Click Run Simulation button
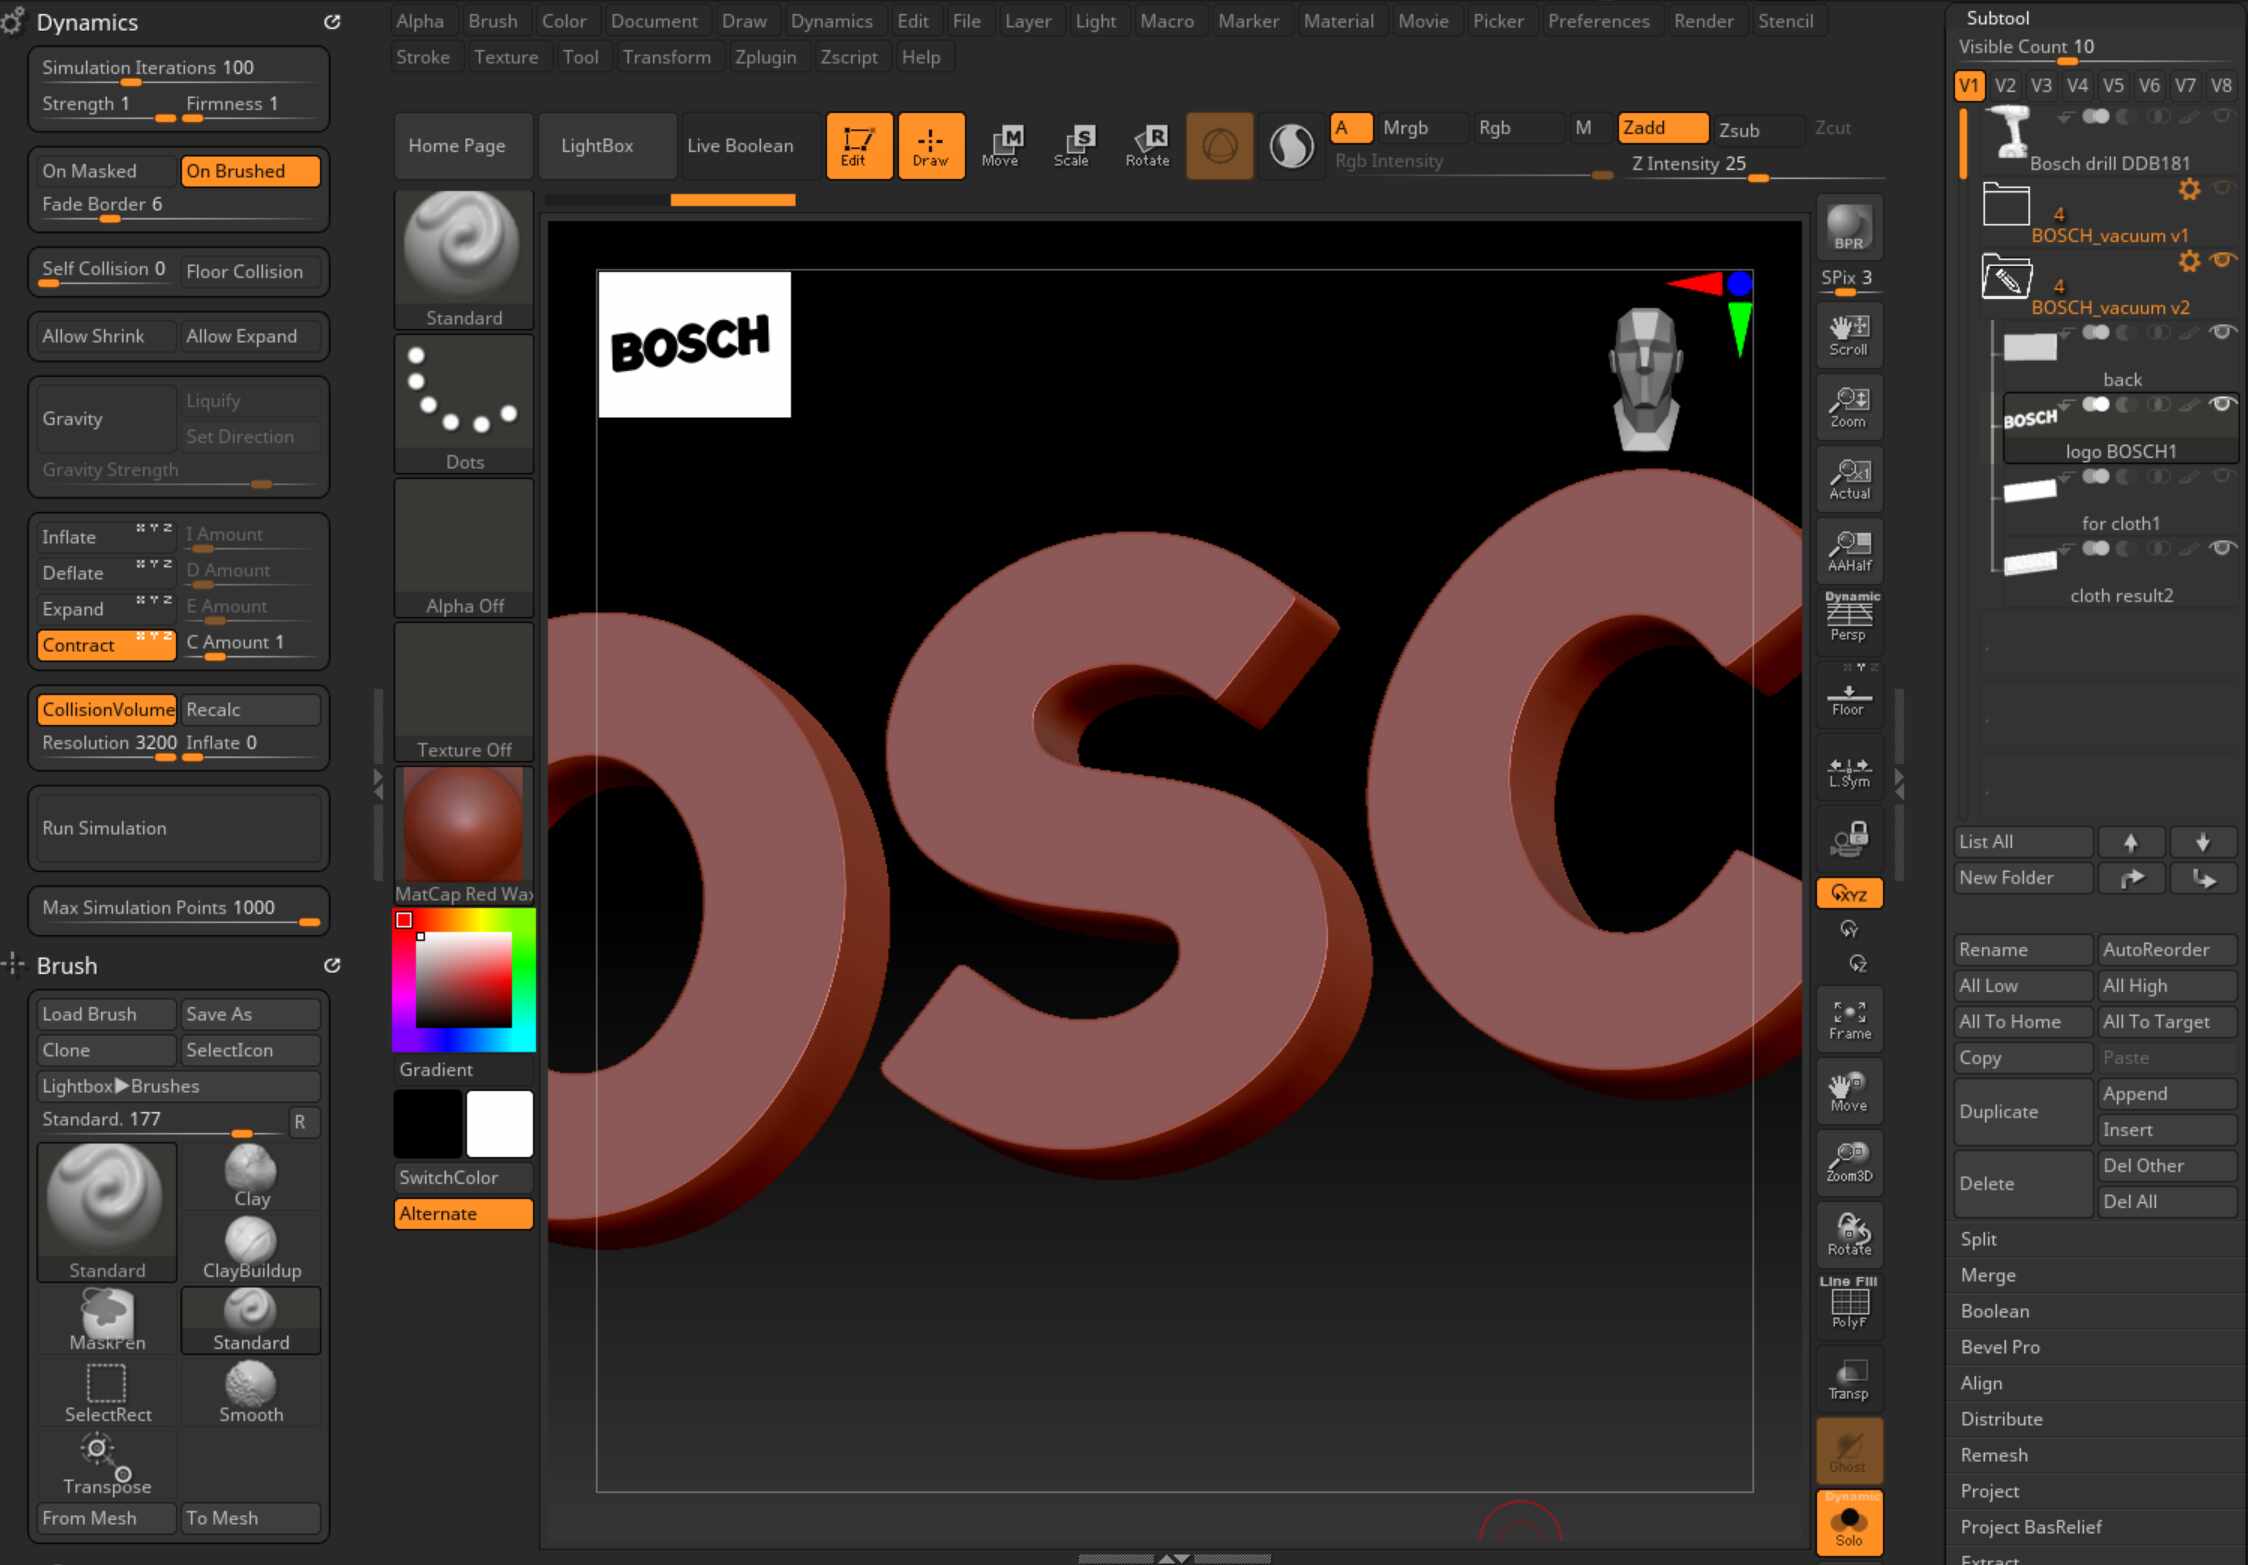 coord(178,828)
